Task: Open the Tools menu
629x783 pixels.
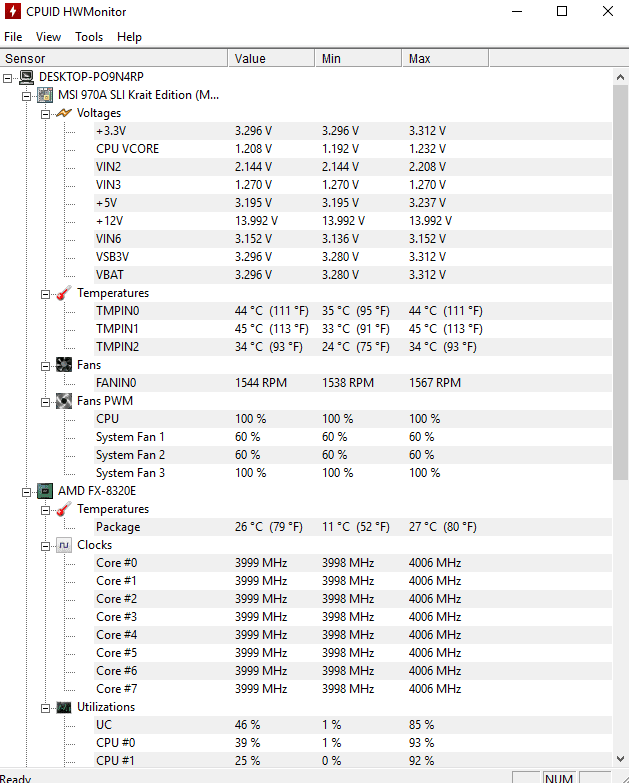Action: (x=89, y=37)
